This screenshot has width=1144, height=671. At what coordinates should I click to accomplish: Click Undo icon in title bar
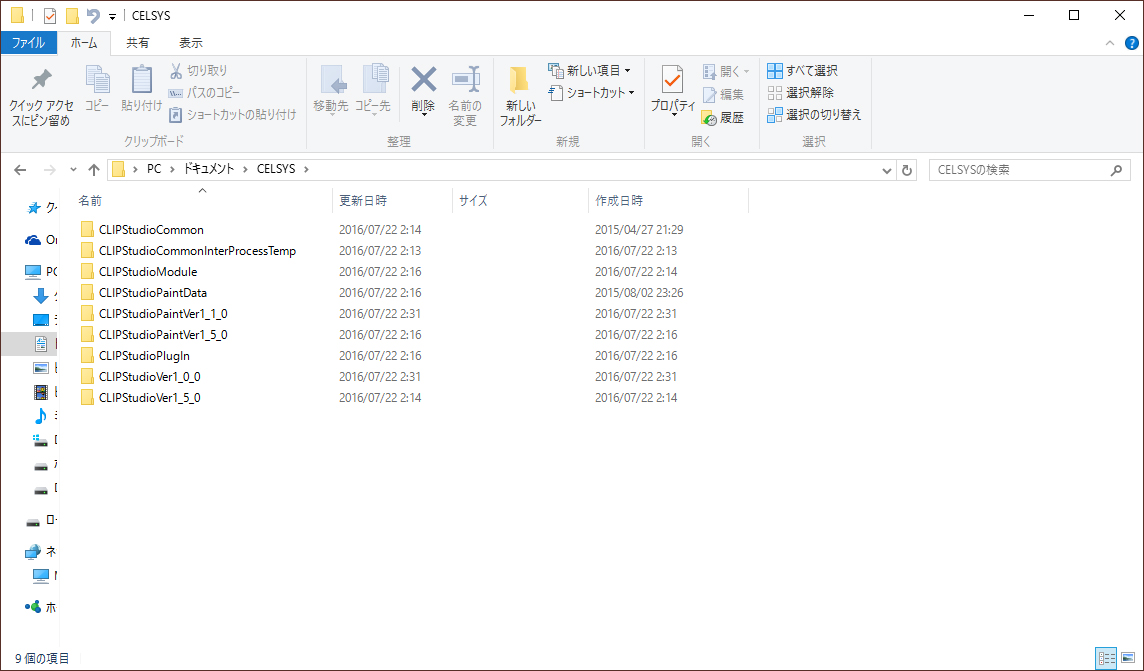point(93,15)
